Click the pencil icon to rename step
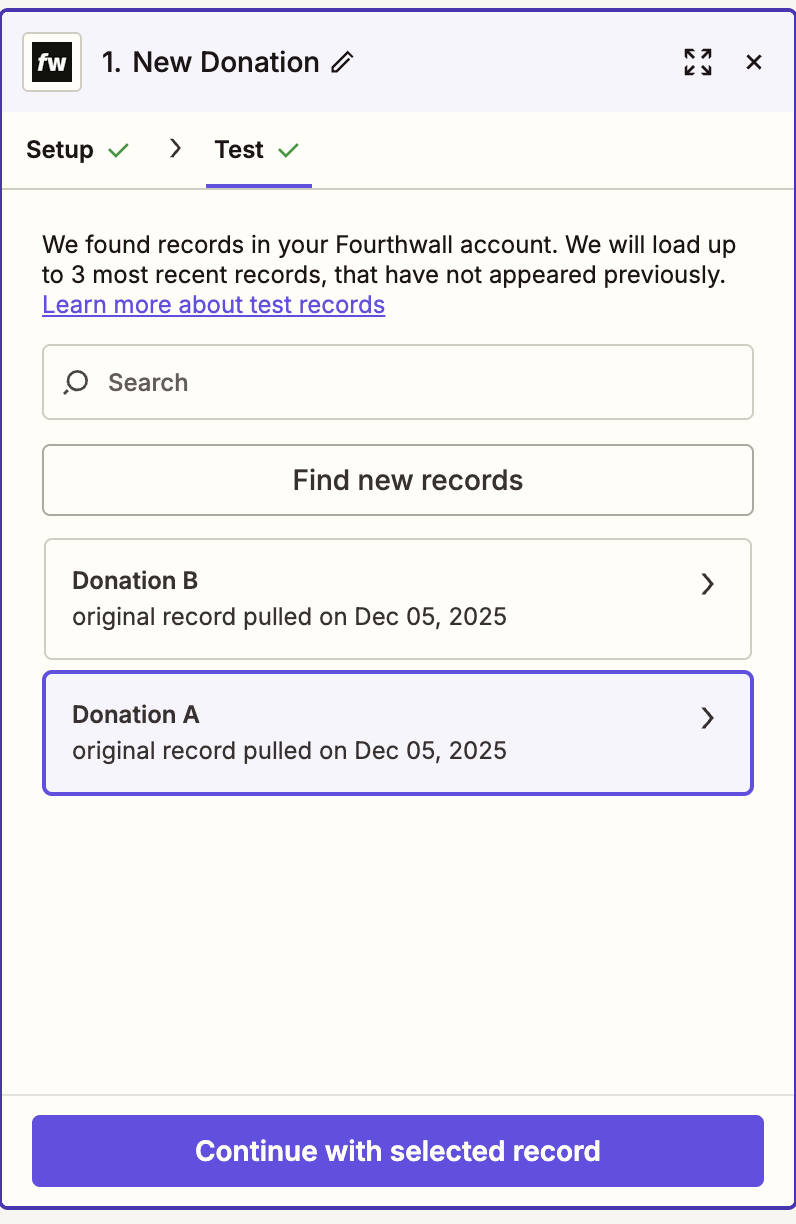 tap(342, 63)
